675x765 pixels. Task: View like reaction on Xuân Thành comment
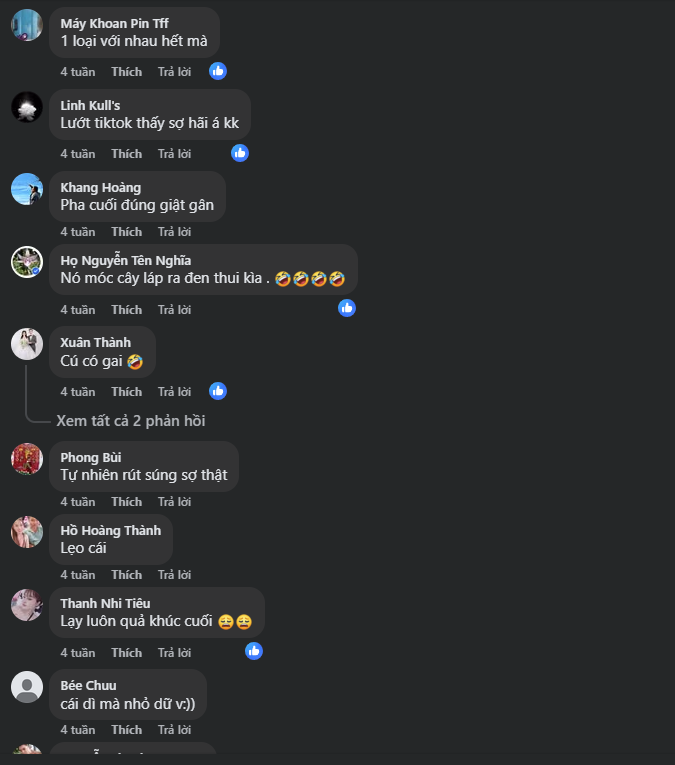[x=218, y=391]
